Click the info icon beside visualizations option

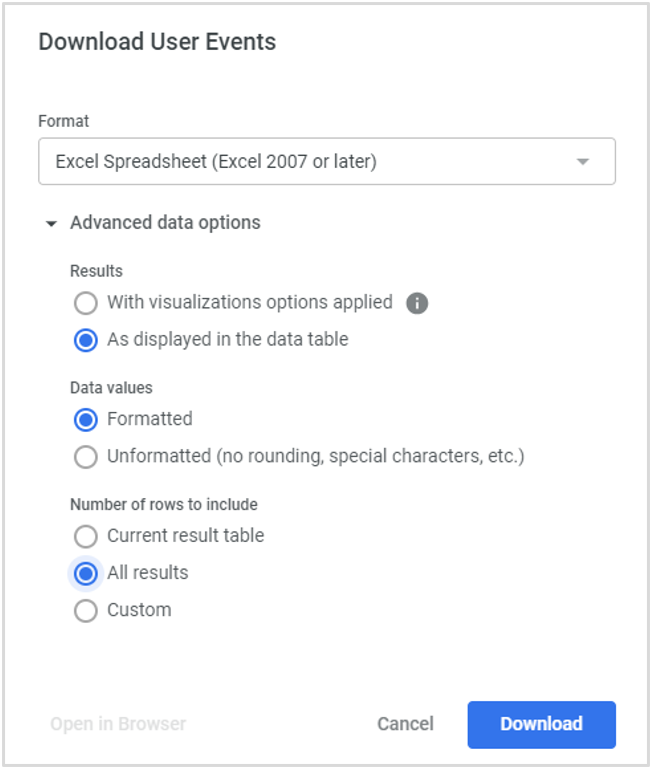pyautogui.click(x=417, y=302)
